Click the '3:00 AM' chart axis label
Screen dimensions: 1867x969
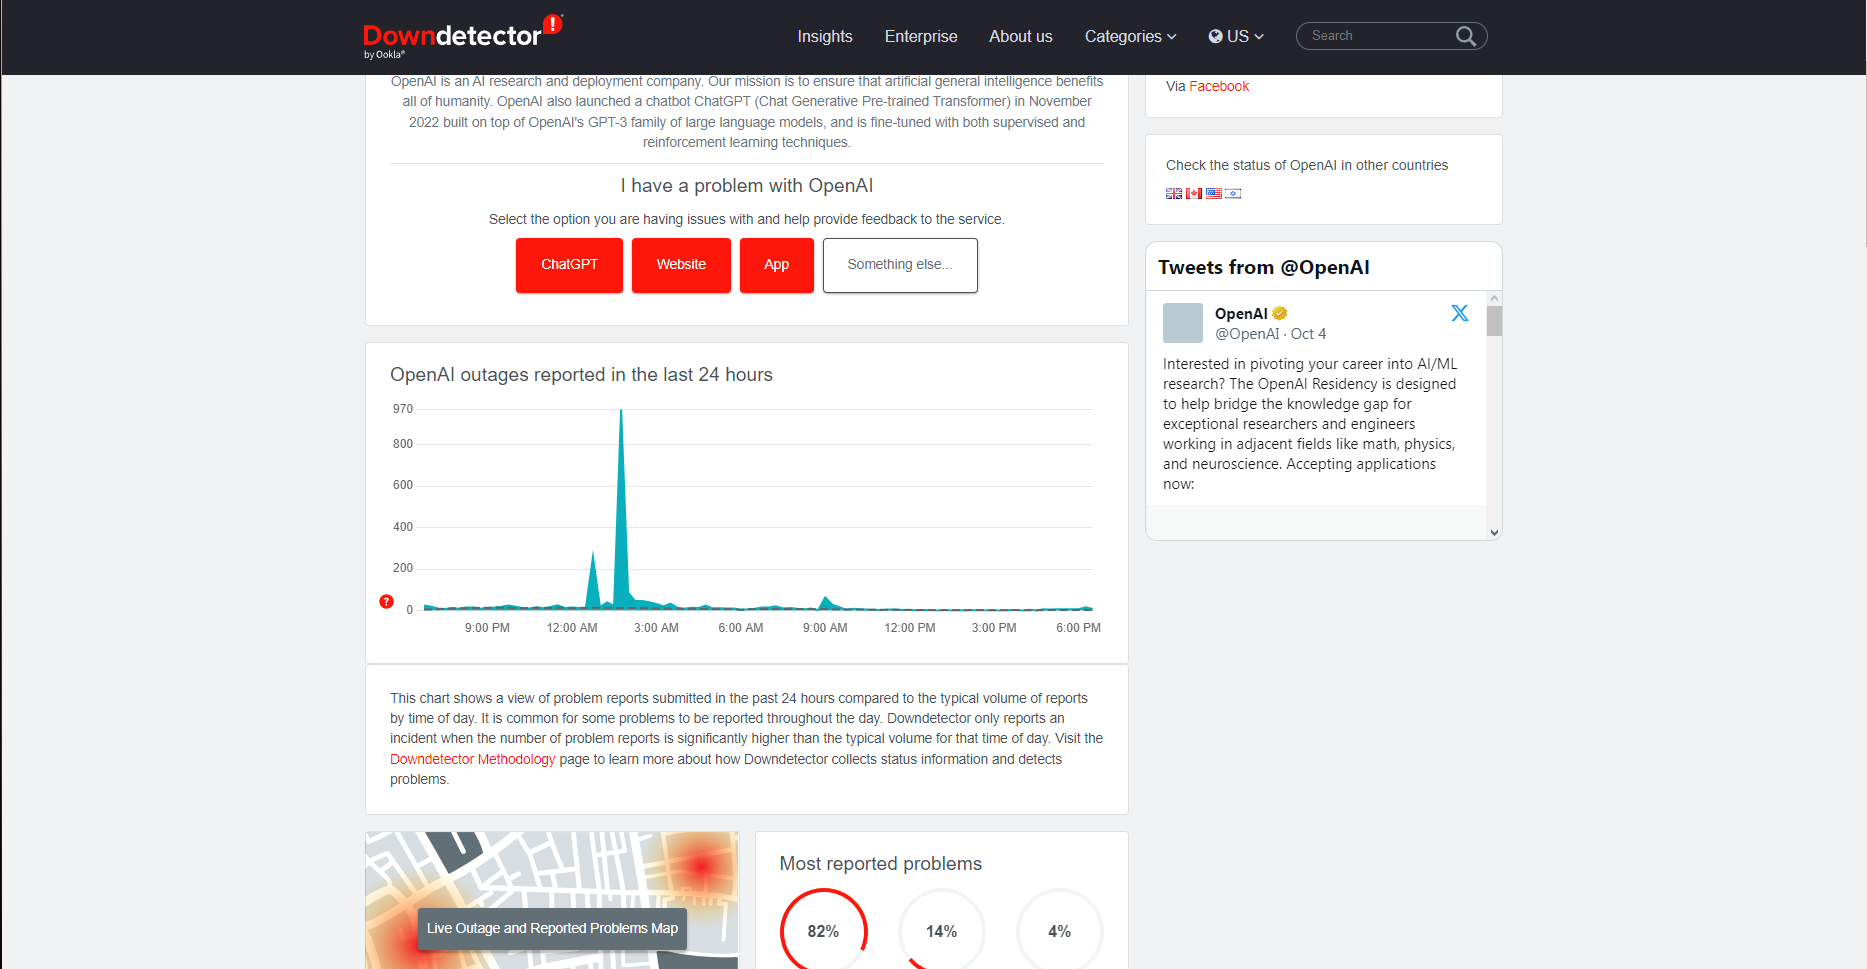(656, 628)
